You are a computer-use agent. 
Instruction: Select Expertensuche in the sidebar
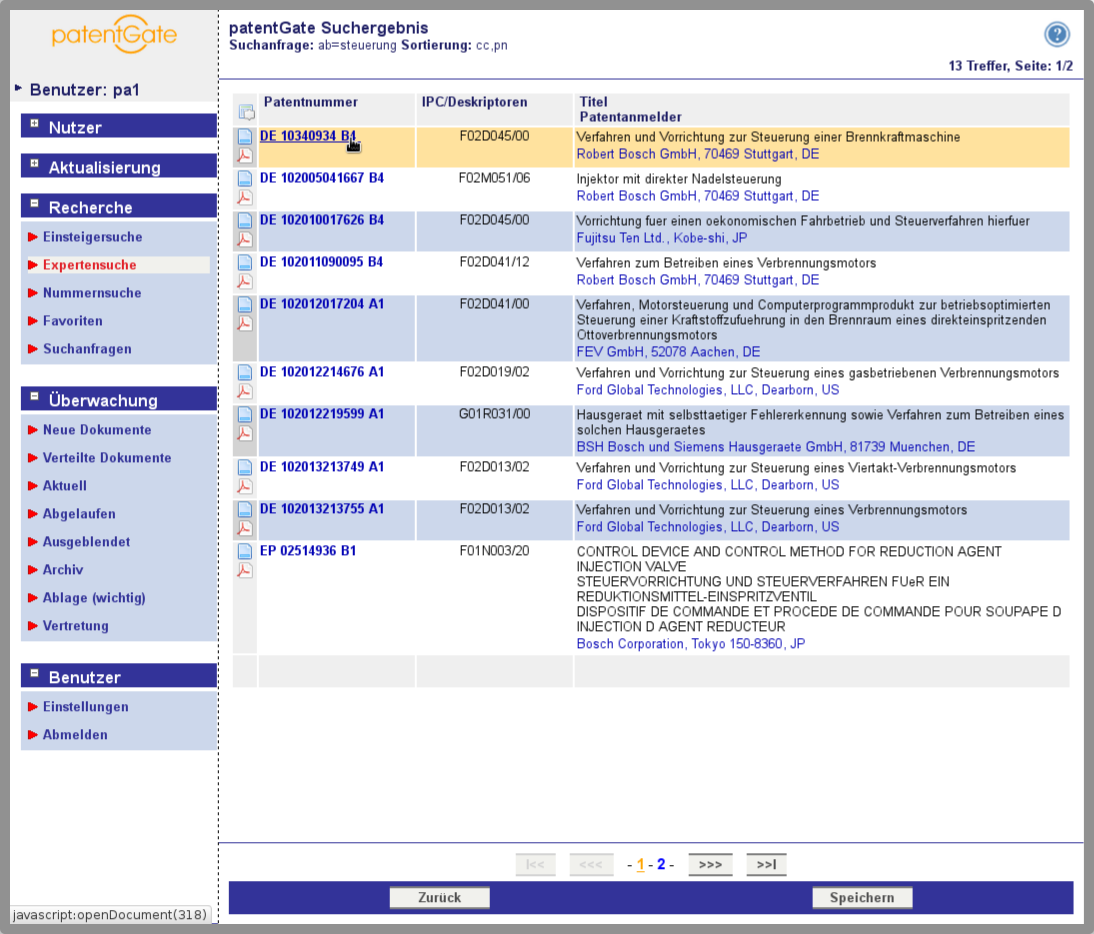point(90,265)
